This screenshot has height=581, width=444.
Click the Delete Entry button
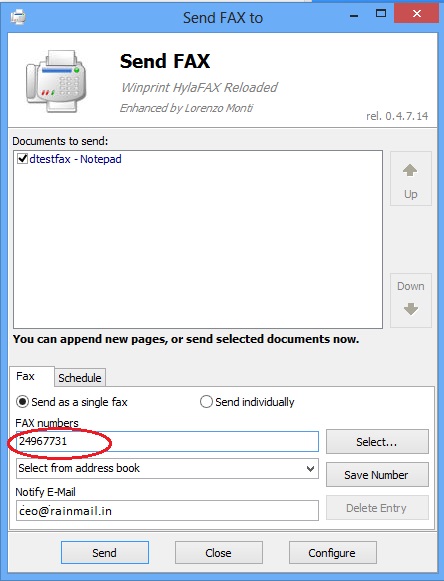click(x=377, y=507)
